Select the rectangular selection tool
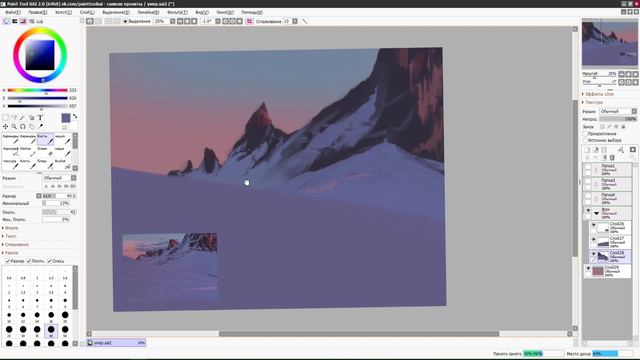The height and width of the screenshot is (360, 640). pyautogui.click(x=5, y=118)
